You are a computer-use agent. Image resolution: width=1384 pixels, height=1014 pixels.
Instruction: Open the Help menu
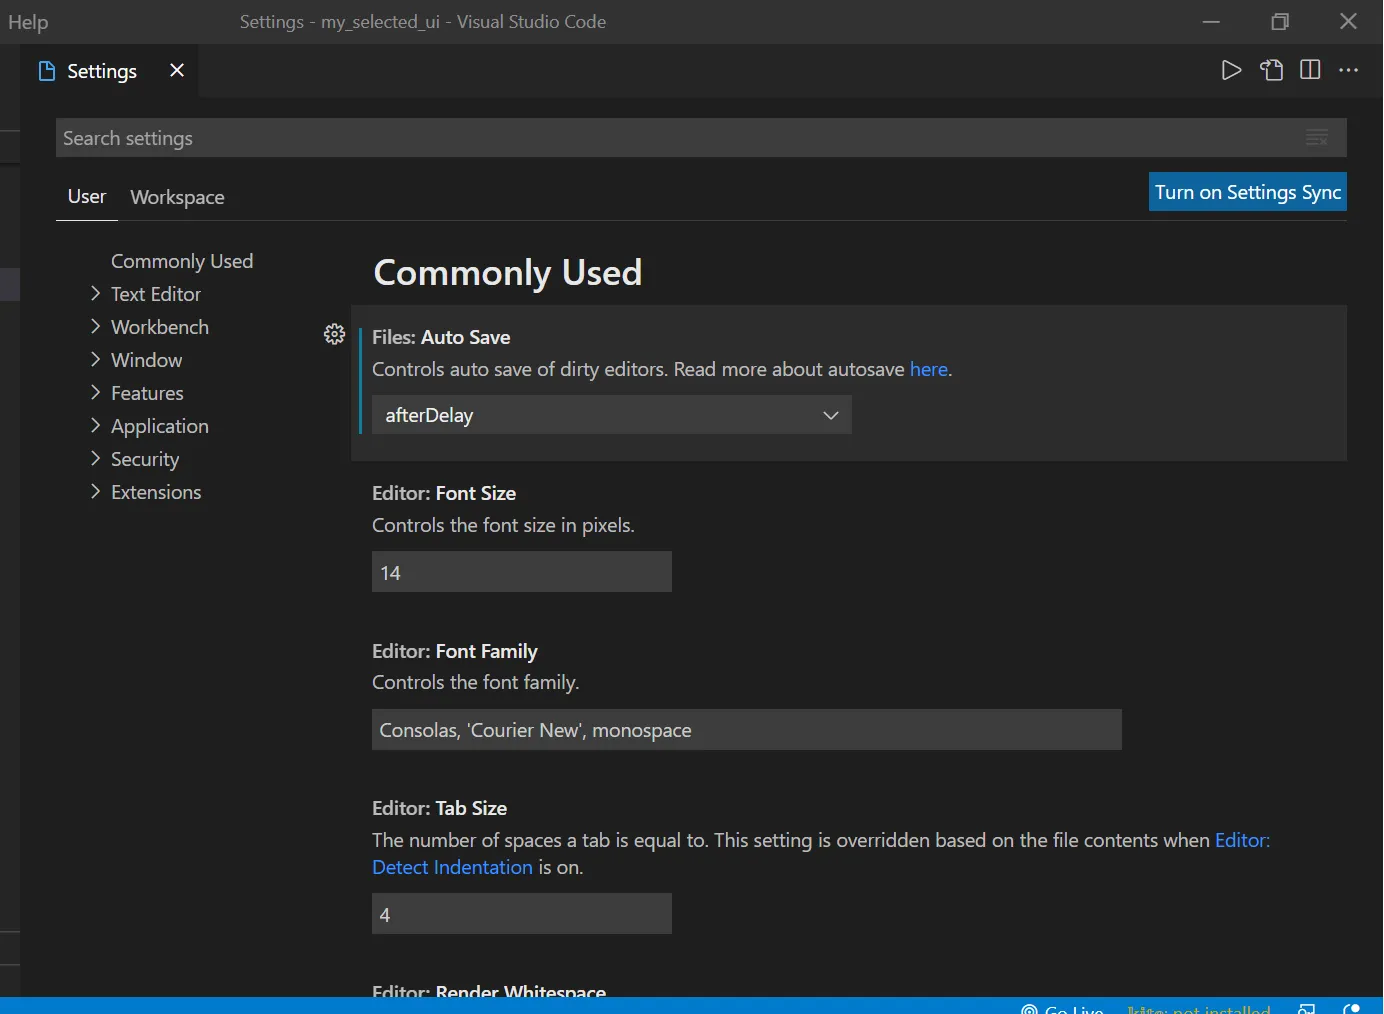click(x=27, y=21)
